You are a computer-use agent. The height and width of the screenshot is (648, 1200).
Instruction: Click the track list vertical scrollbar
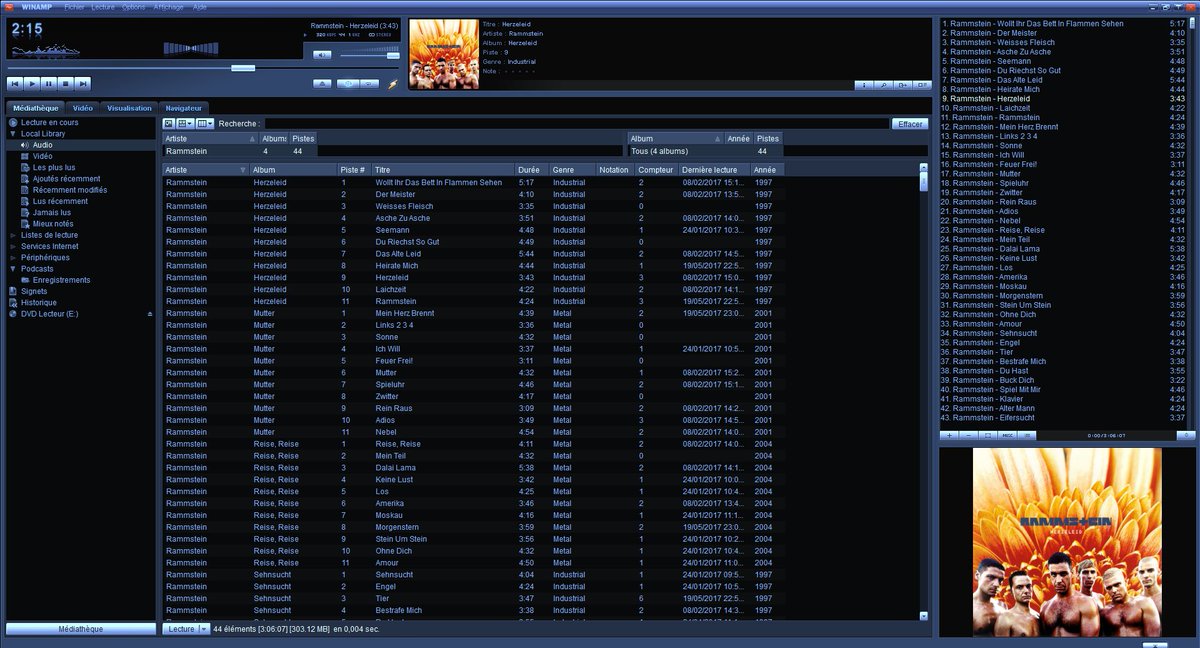click(x=923, y=390)
